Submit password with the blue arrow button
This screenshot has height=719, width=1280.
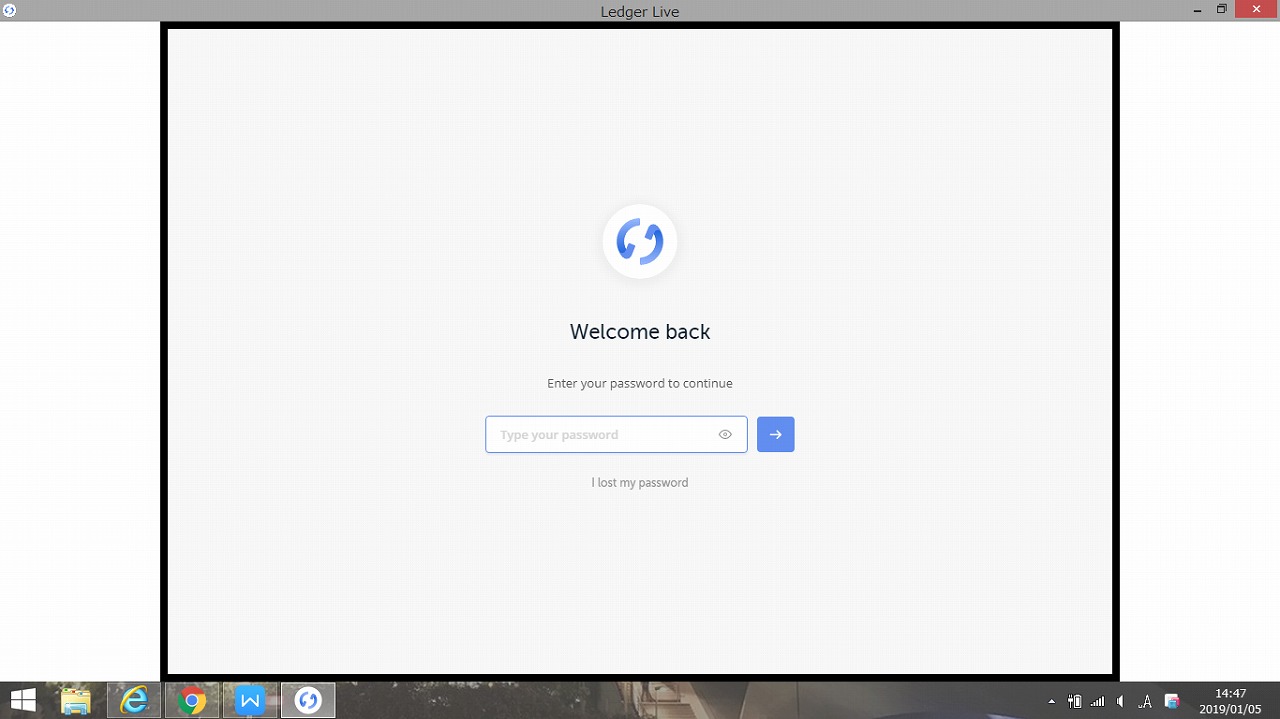pos(775,434)
